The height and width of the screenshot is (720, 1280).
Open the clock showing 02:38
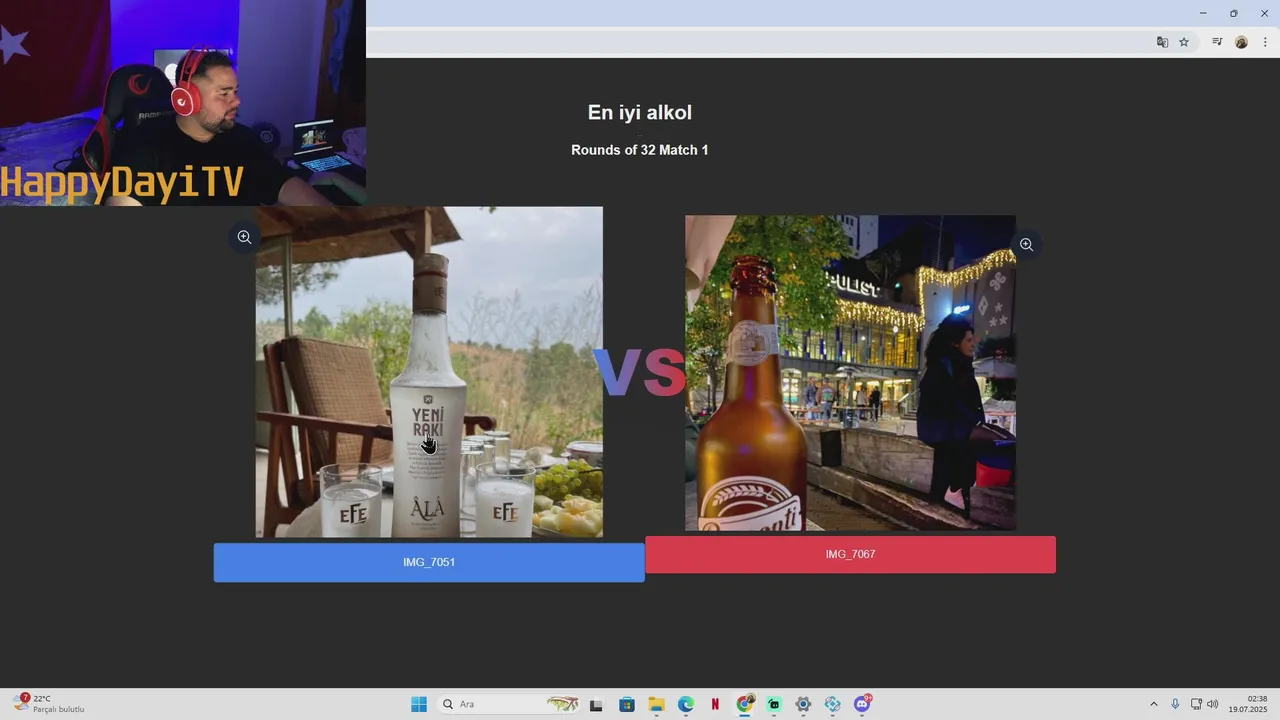pos(1248,704)
